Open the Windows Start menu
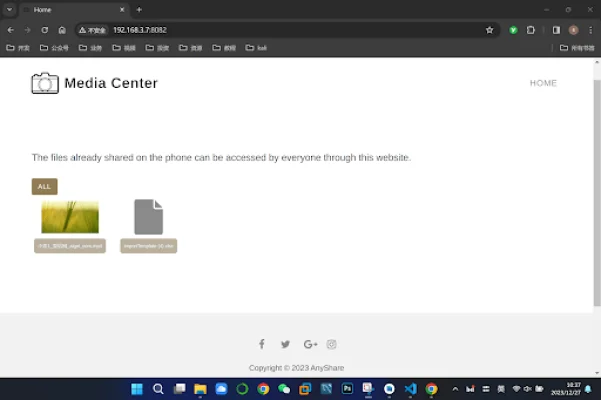Screen dimensions: 601x400 tap(136, 389)
